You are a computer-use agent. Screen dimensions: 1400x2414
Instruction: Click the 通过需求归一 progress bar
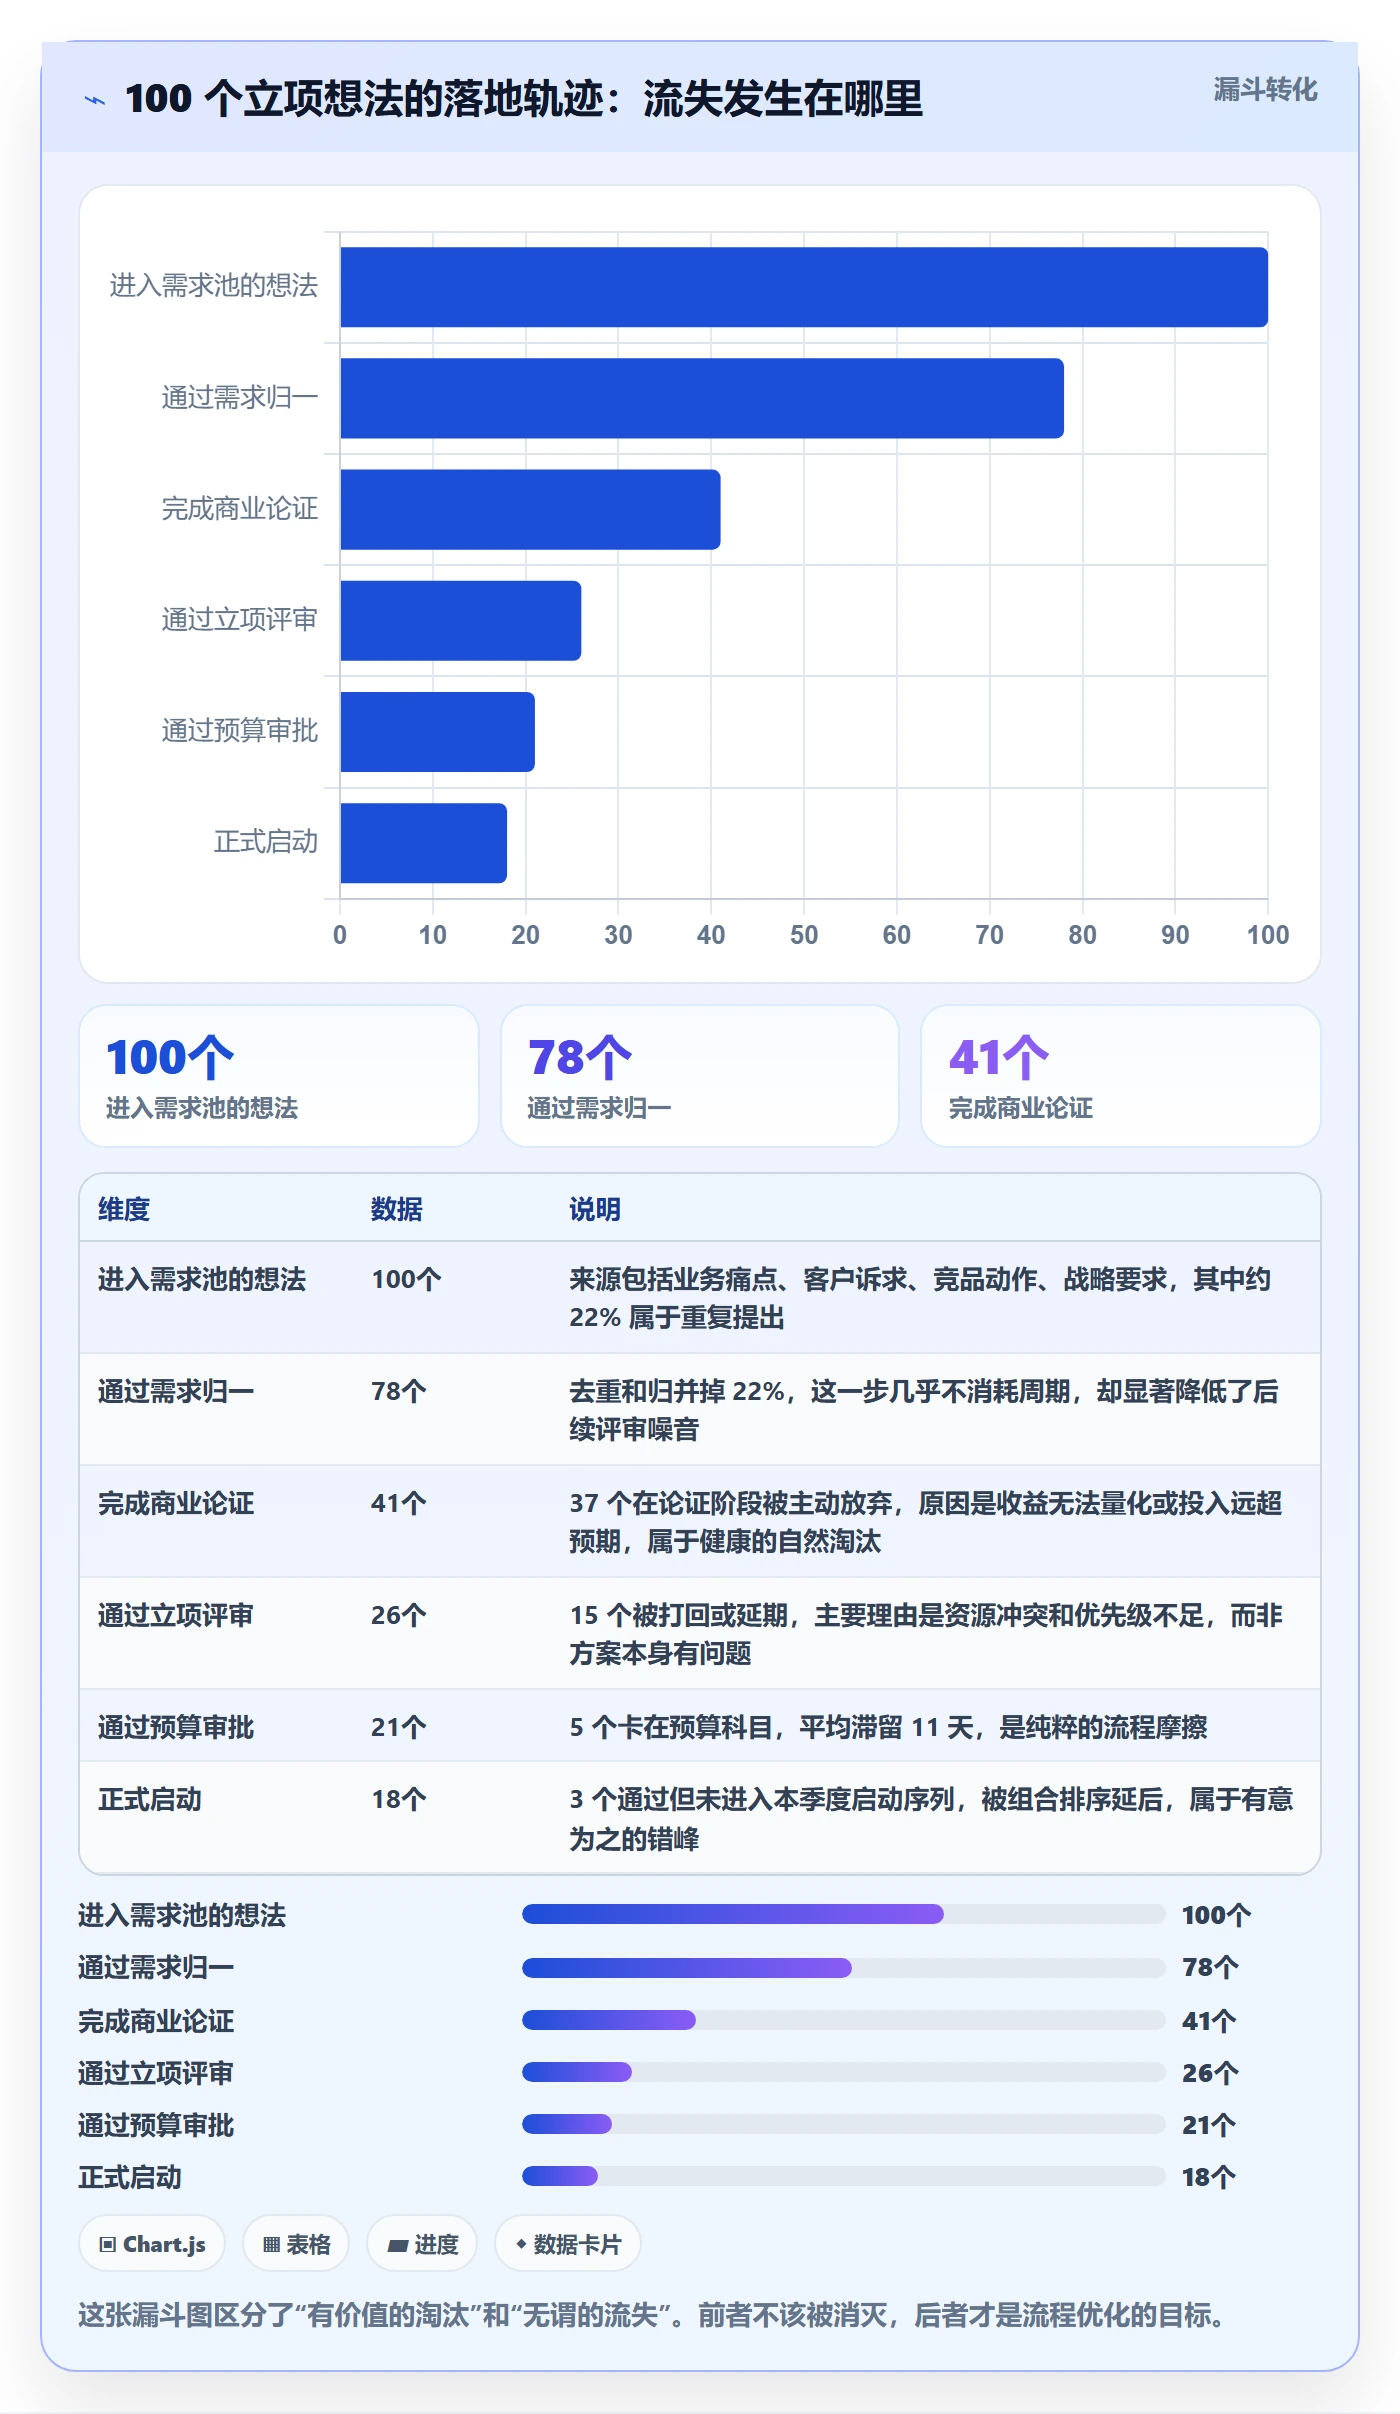pyautogui.click(x=844, y=1968)
